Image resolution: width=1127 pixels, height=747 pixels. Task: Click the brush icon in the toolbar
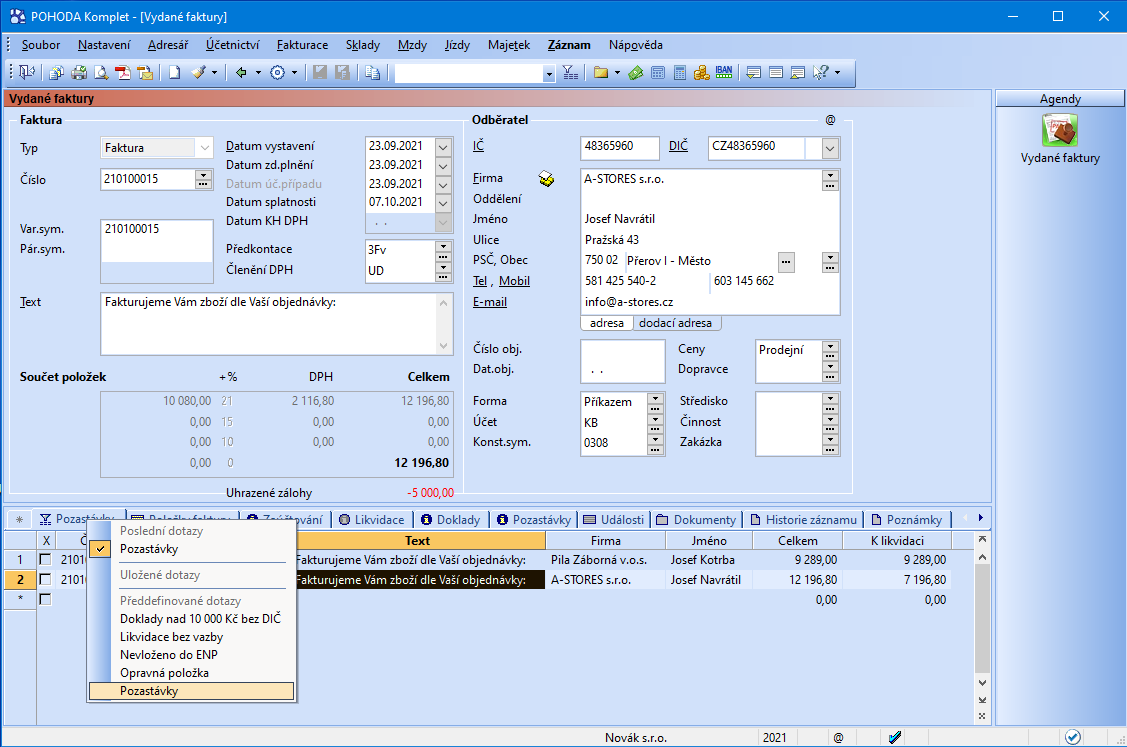click(198, 72)
